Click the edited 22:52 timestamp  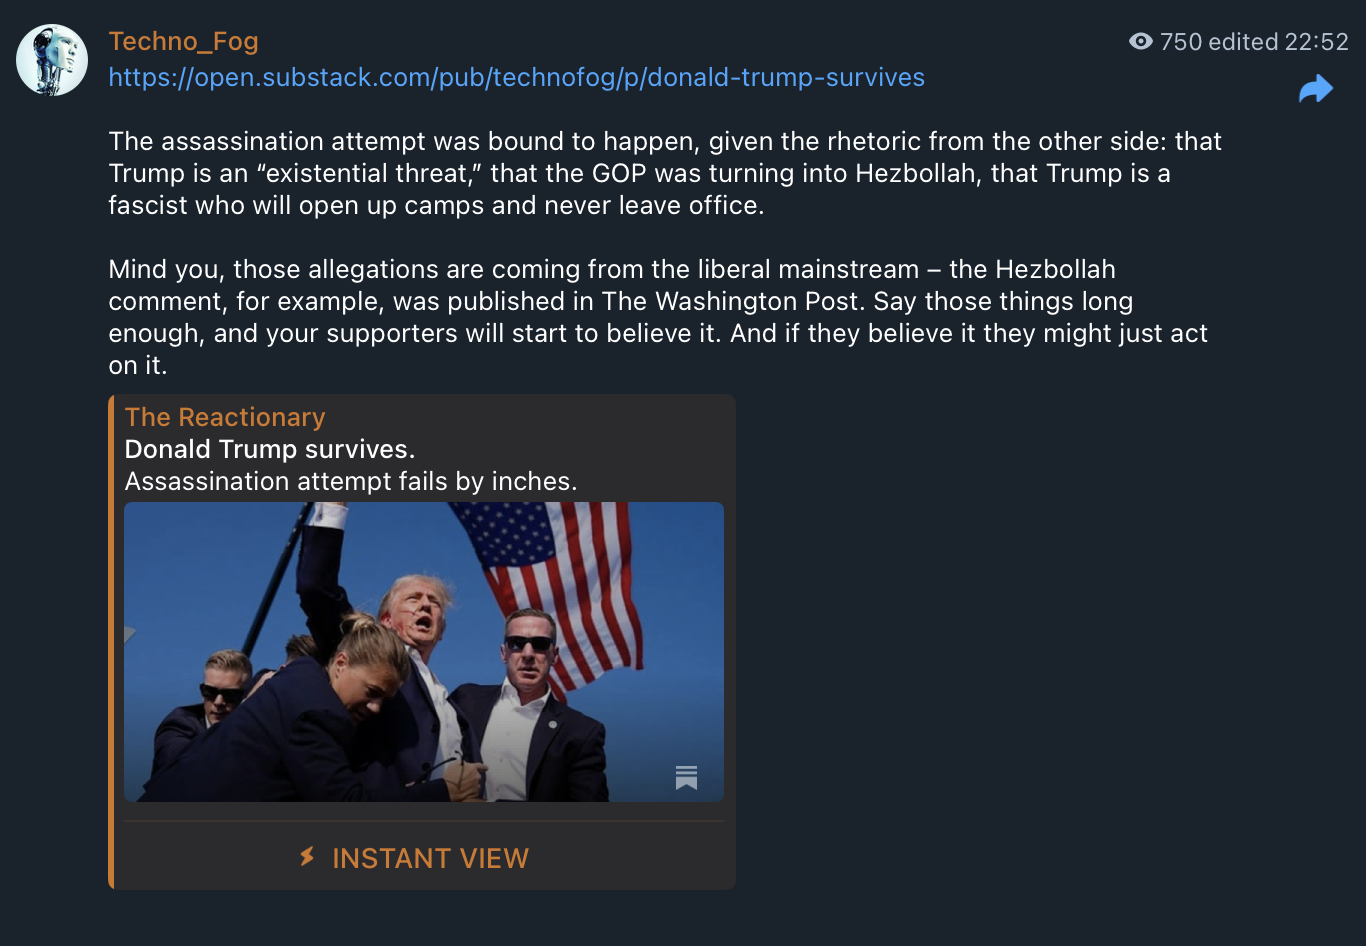click(1279, 41)
